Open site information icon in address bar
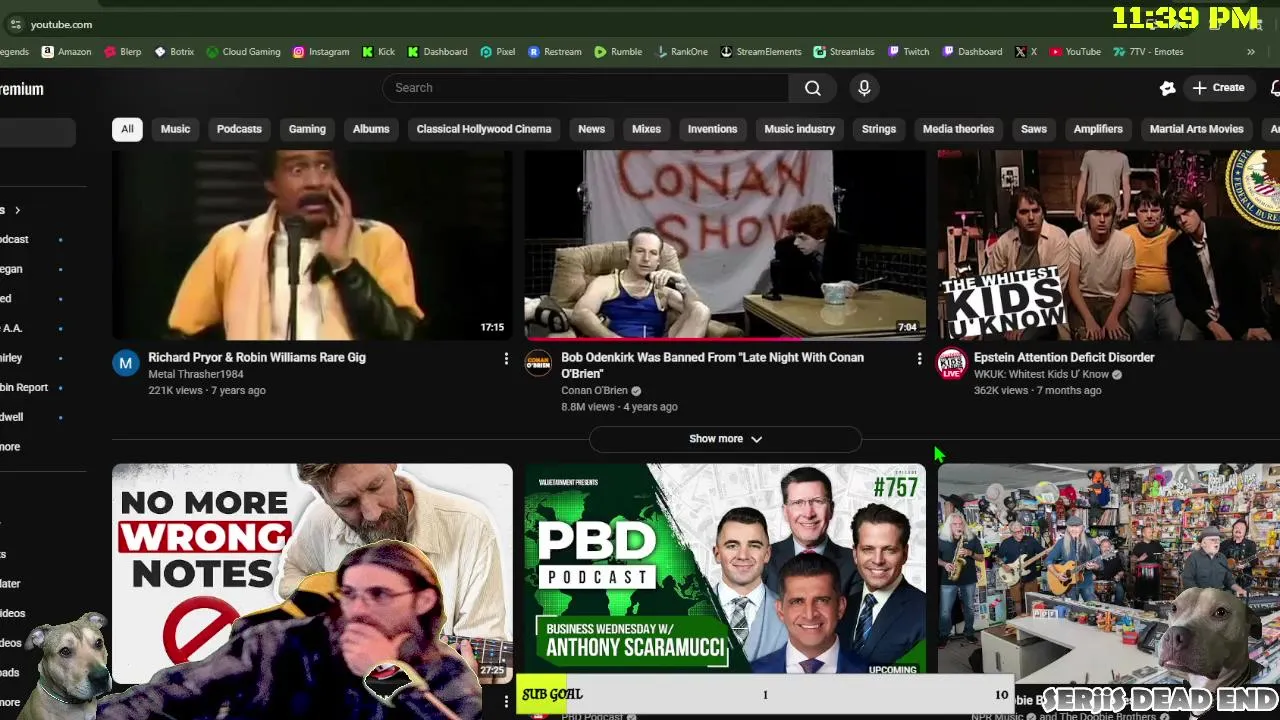The width and height of the screenshot is (1280, 720). click(15, 24)
